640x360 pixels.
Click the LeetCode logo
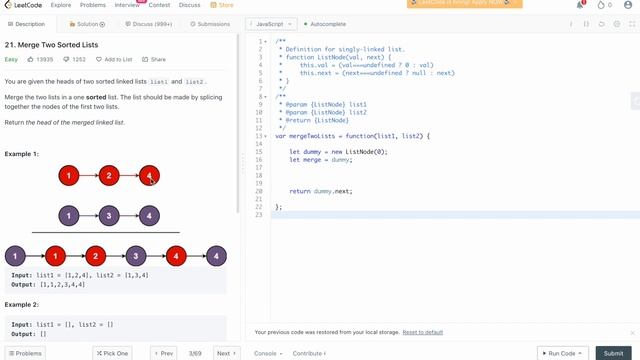[x=23, y=5]
